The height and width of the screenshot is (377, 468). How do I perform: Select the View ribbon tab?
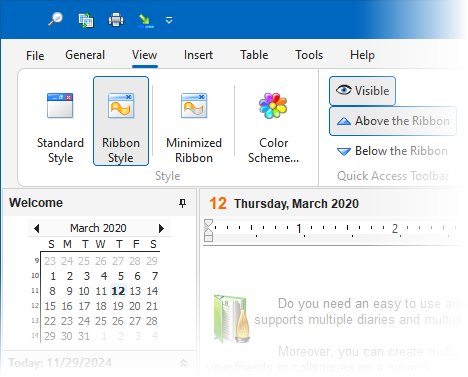click(144, 55)
